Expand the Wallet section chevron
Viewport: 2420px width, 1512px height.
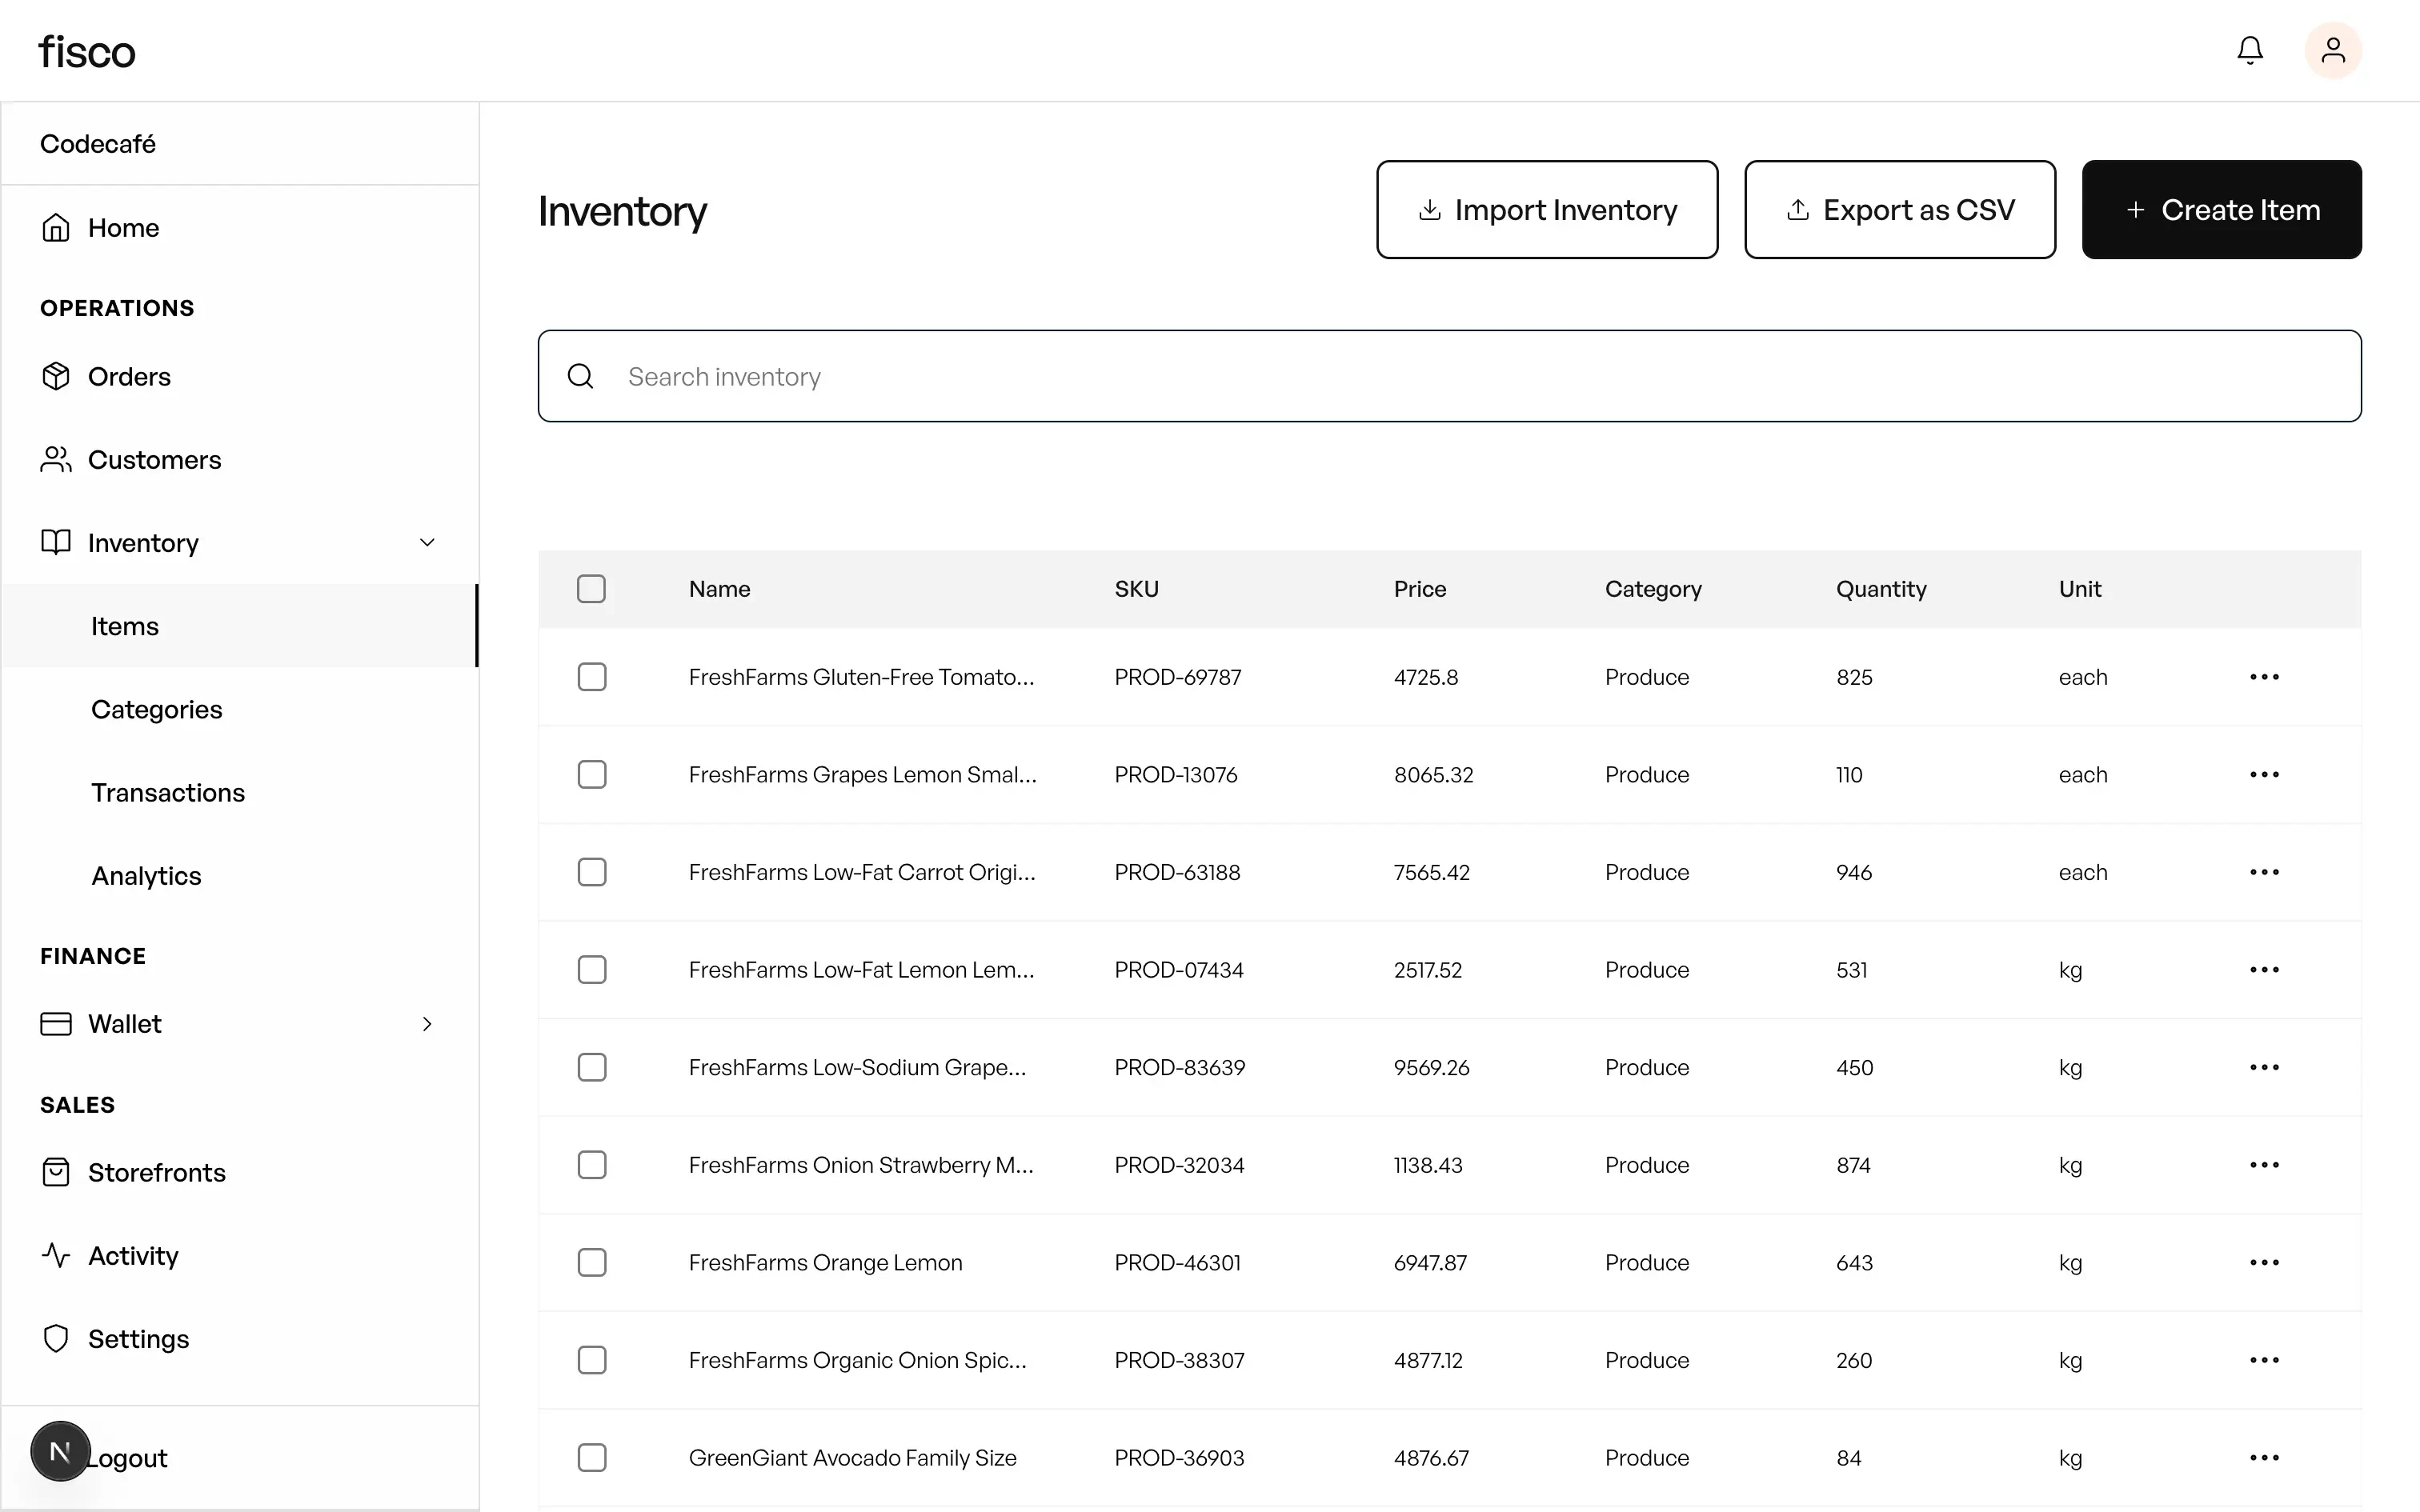tap(427, 1023)
